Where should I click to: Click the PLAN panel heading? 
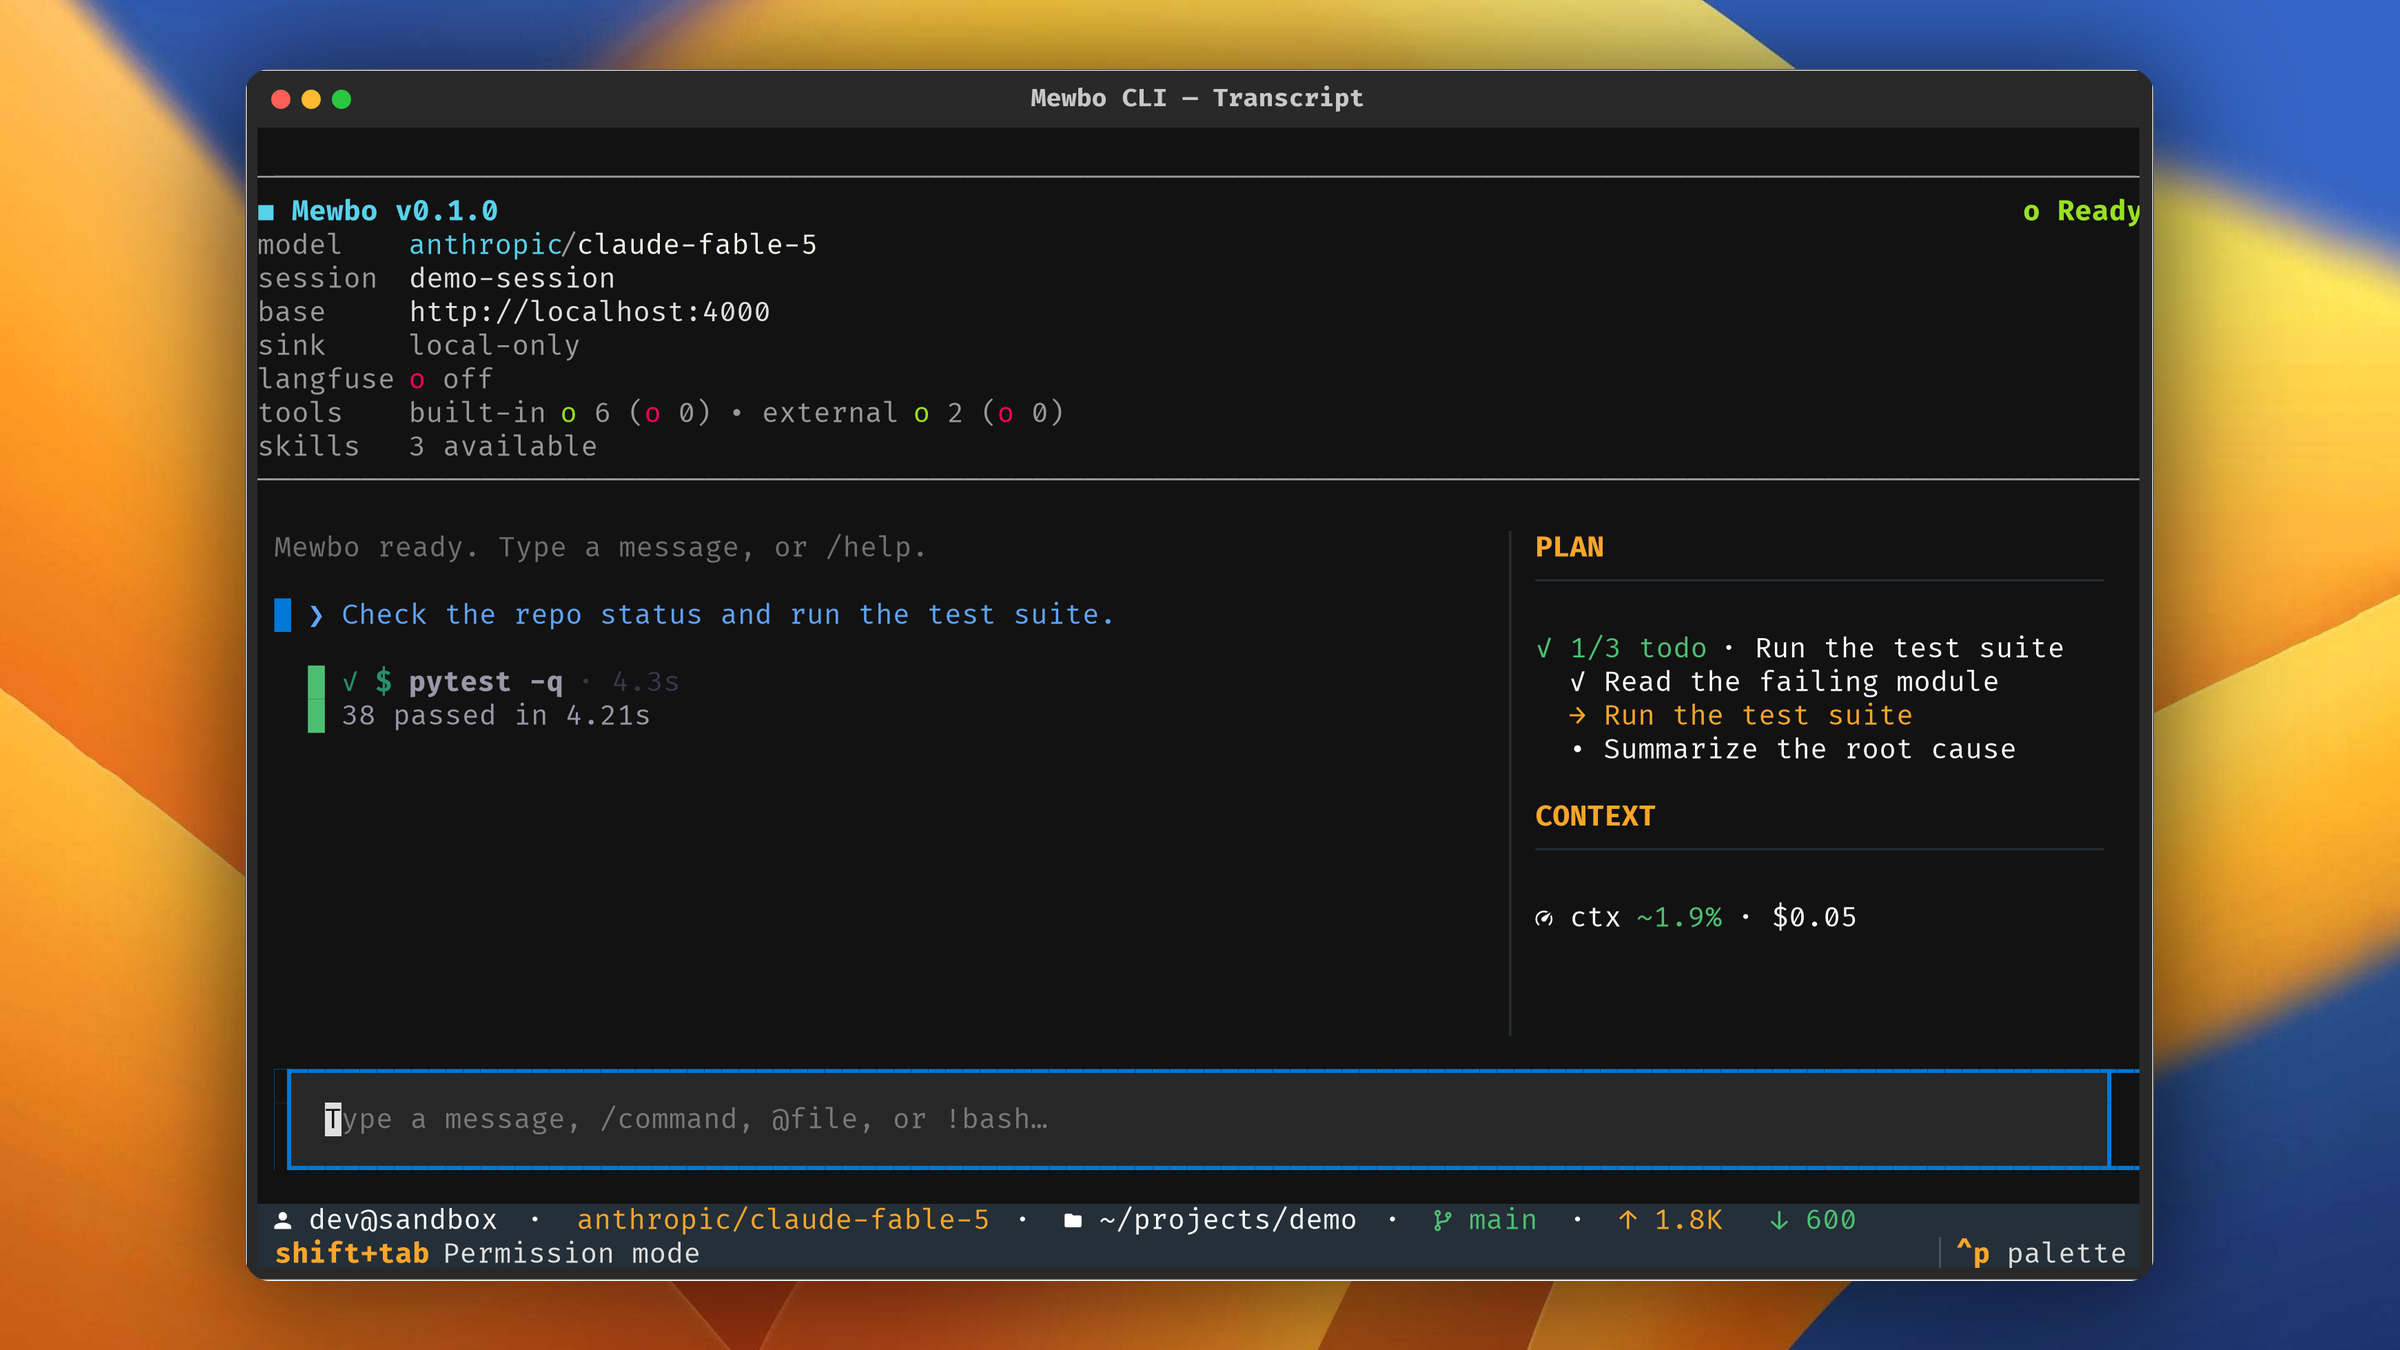tap(1569, 547)
